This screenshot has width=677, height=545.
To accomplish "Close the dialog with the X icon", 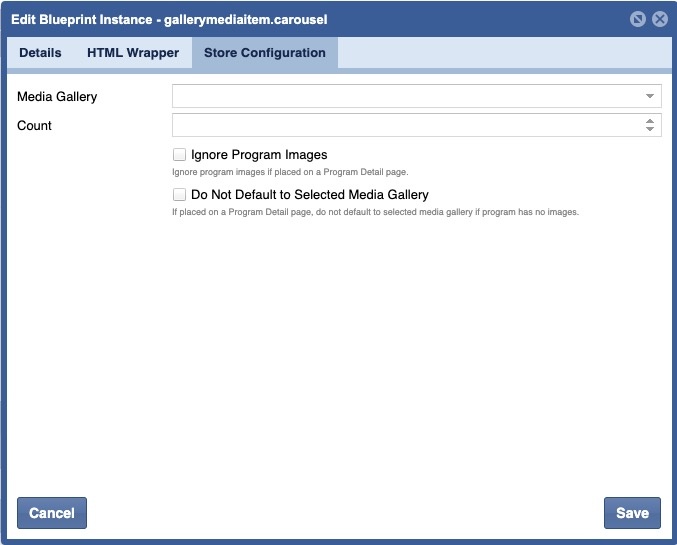I will [659, 19].
